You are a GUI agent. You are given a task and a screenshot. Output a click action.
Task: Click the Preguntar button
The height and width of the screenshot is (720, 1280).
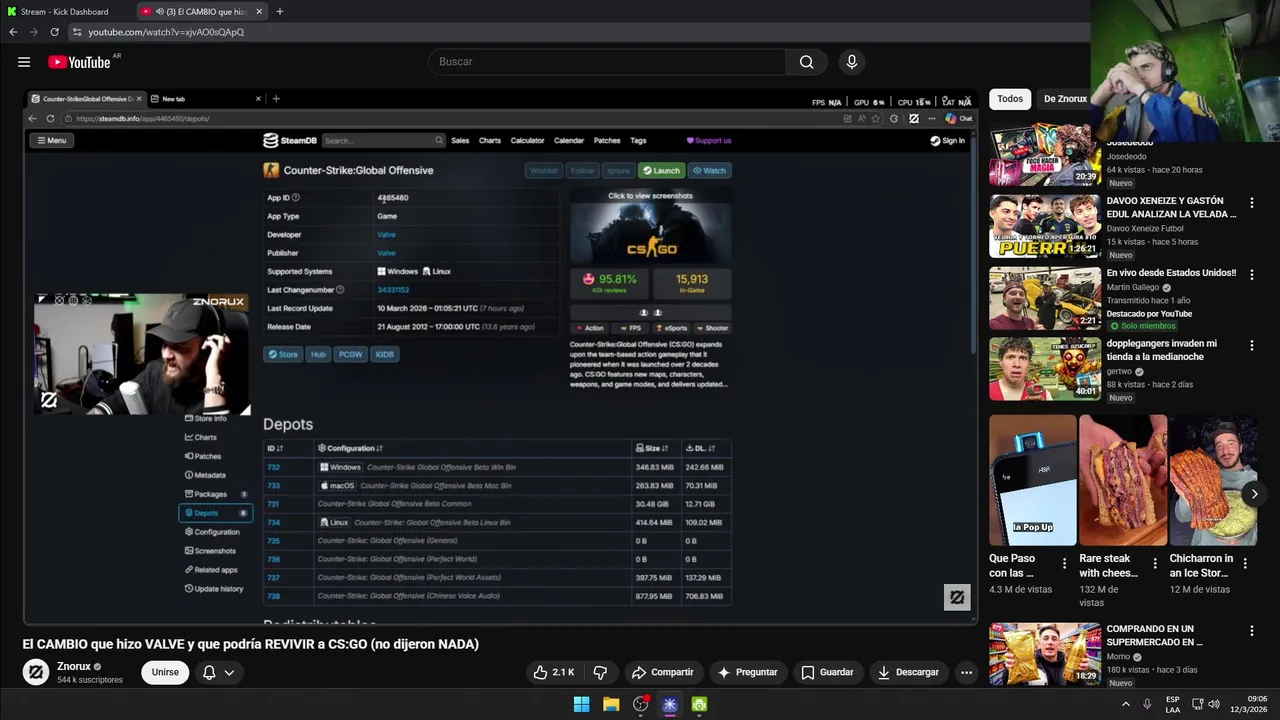[747, 672]
